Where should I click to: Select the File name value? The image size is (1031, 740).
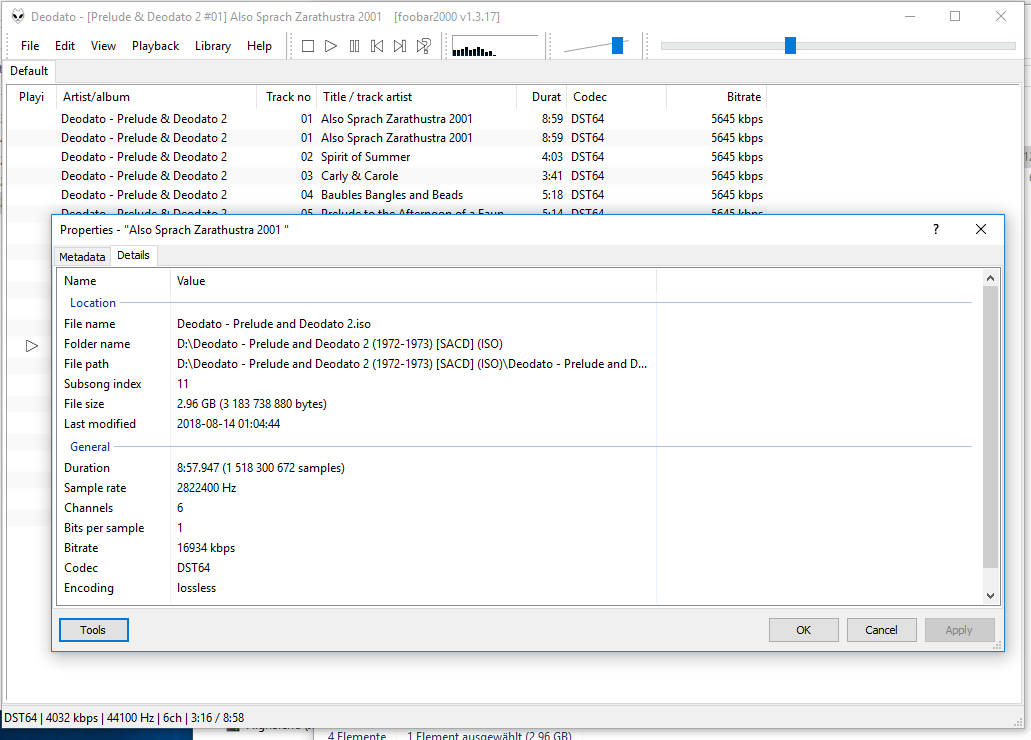click(274, 324)
